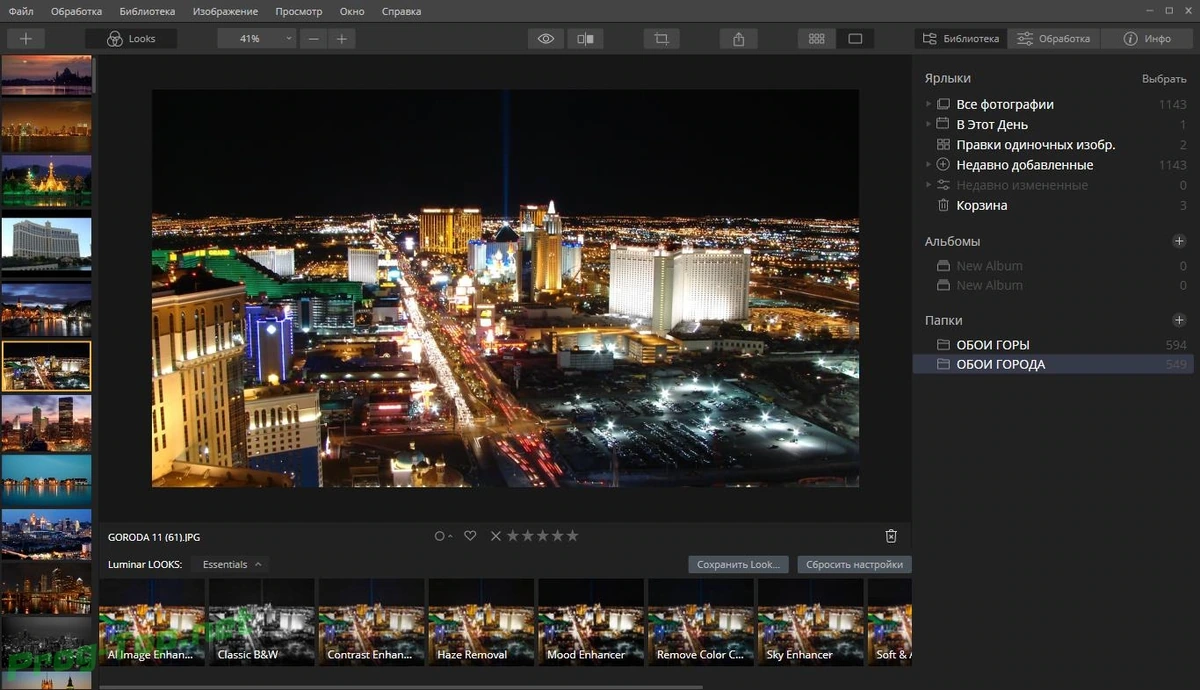
Task: Zoom in with the toolbar plus button
Action: click(x=342, y=39)
